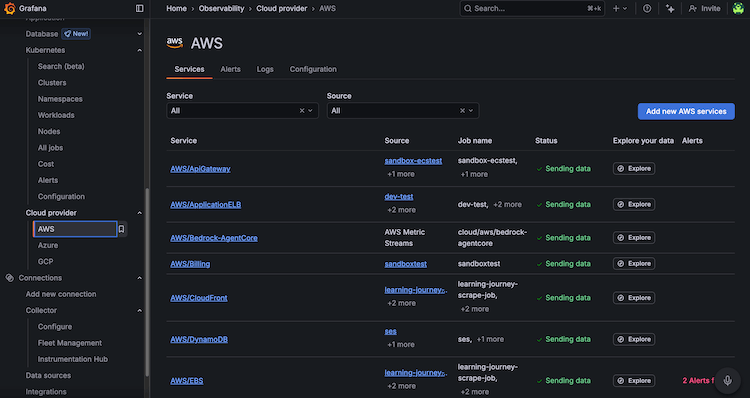Expand the Database section chevron
This screenshot has width=750, height=398.
(x=139, y=34)
